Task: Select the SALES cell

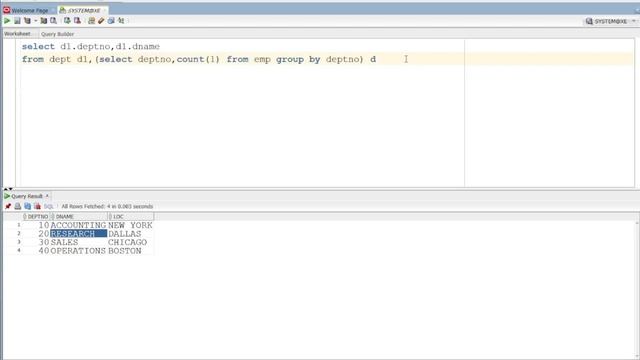Action: pos(78,242)
